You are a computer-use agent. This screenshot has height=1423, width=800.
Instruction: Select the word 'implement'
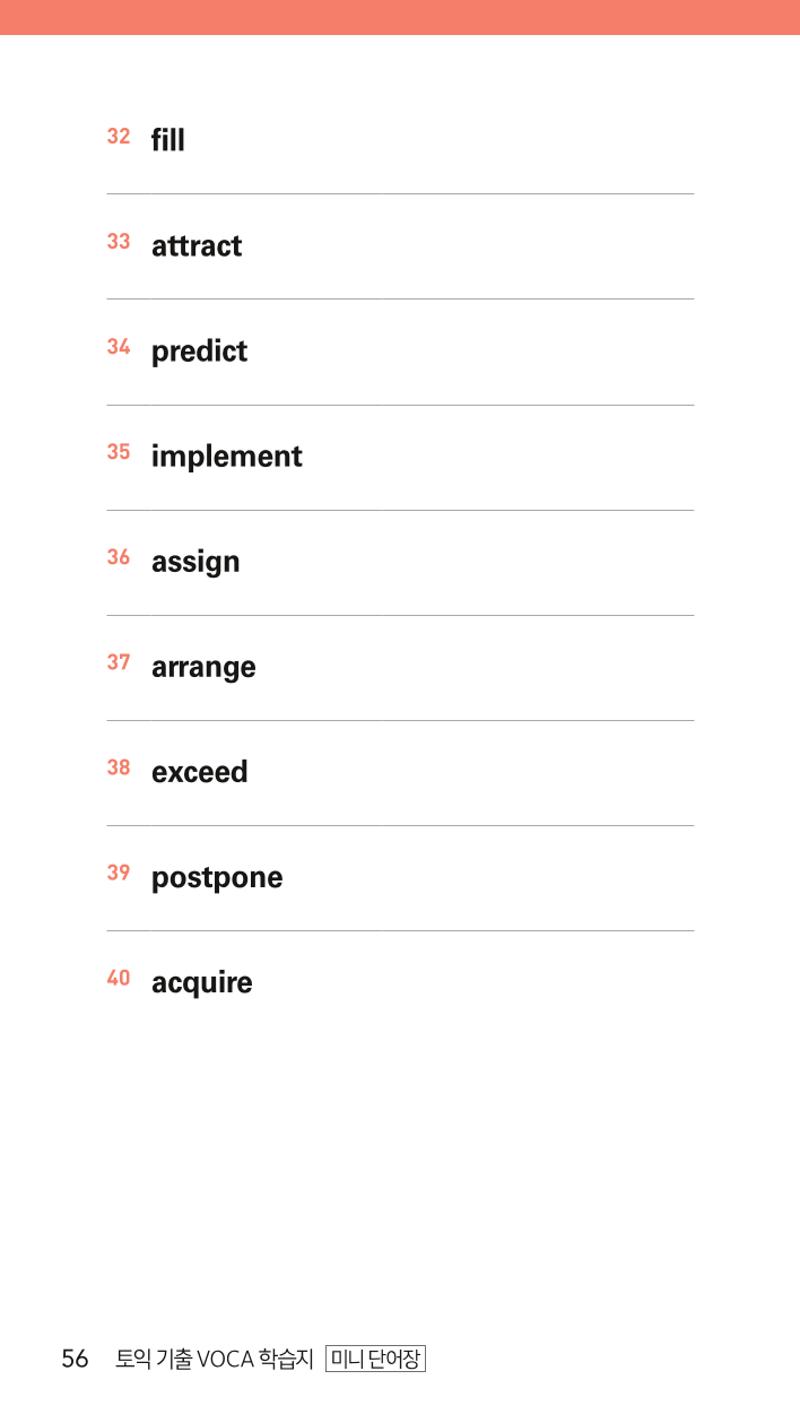pyautogui.click(x=226, y=457)
